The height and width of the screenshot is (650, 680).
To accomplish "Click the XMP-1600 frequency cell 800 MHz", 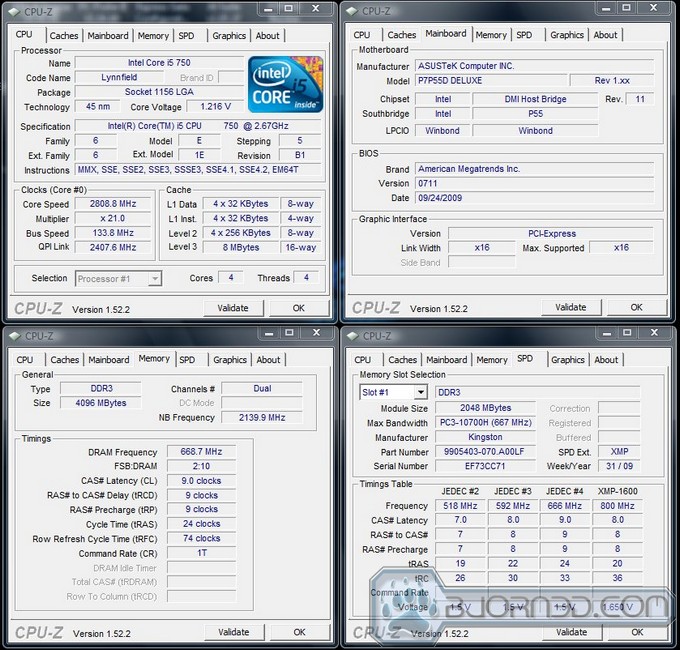I will [617, 506].
